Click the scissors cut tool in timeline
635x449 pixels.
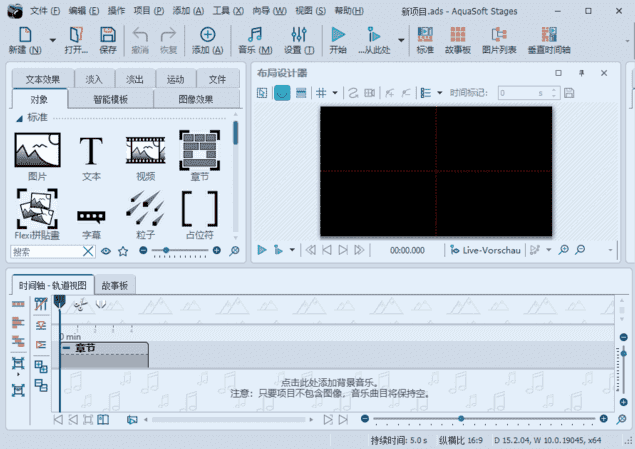pyautogui.click(x=80, y=304)
